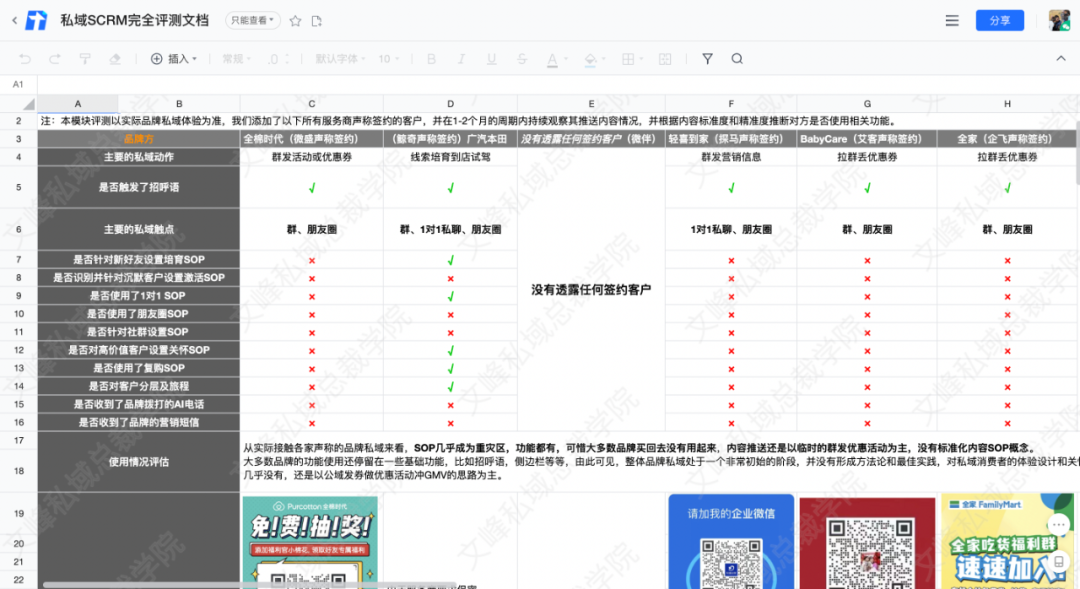Open the font color picker
The image size is (1080, 589).
pyautogui.click(x=557, y=60)
